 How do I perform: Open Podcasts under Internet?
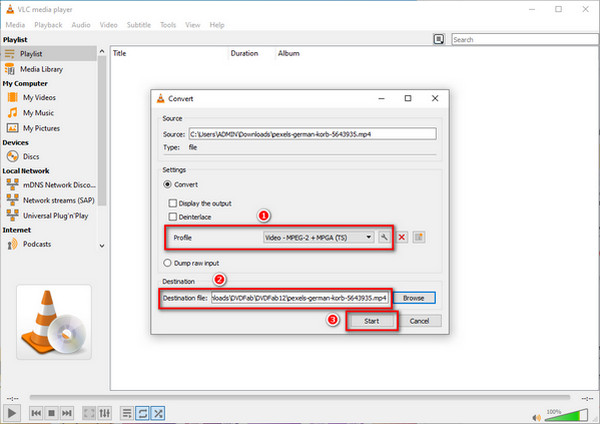click(37, 244)
